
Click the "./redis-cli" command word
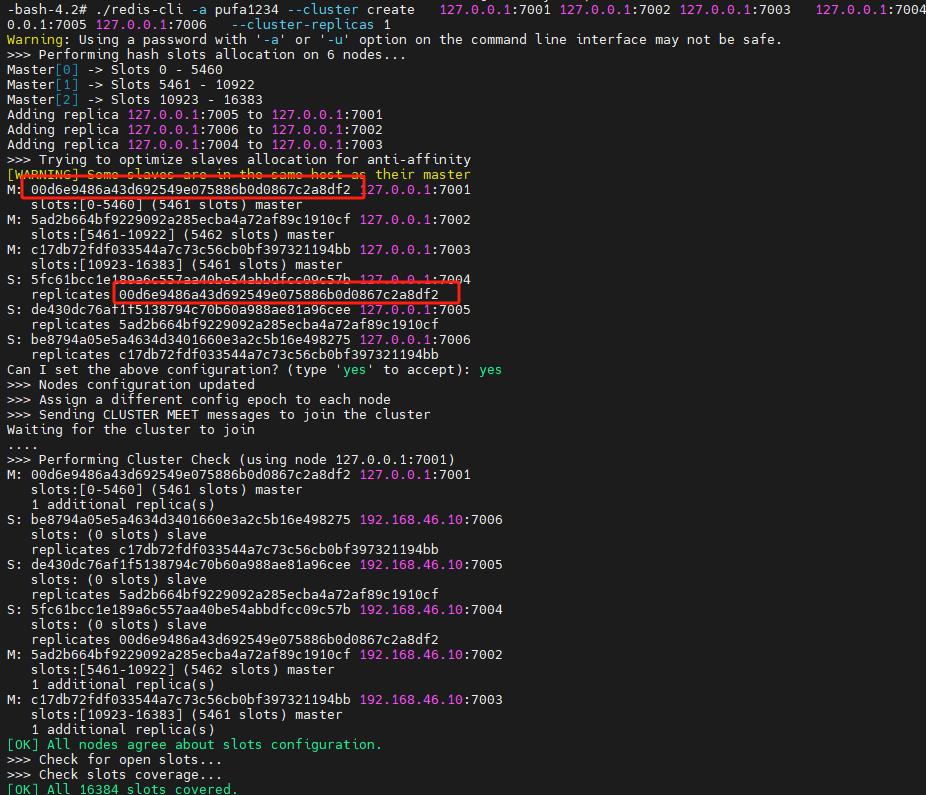pyautogui.click(x=139, y=9)
